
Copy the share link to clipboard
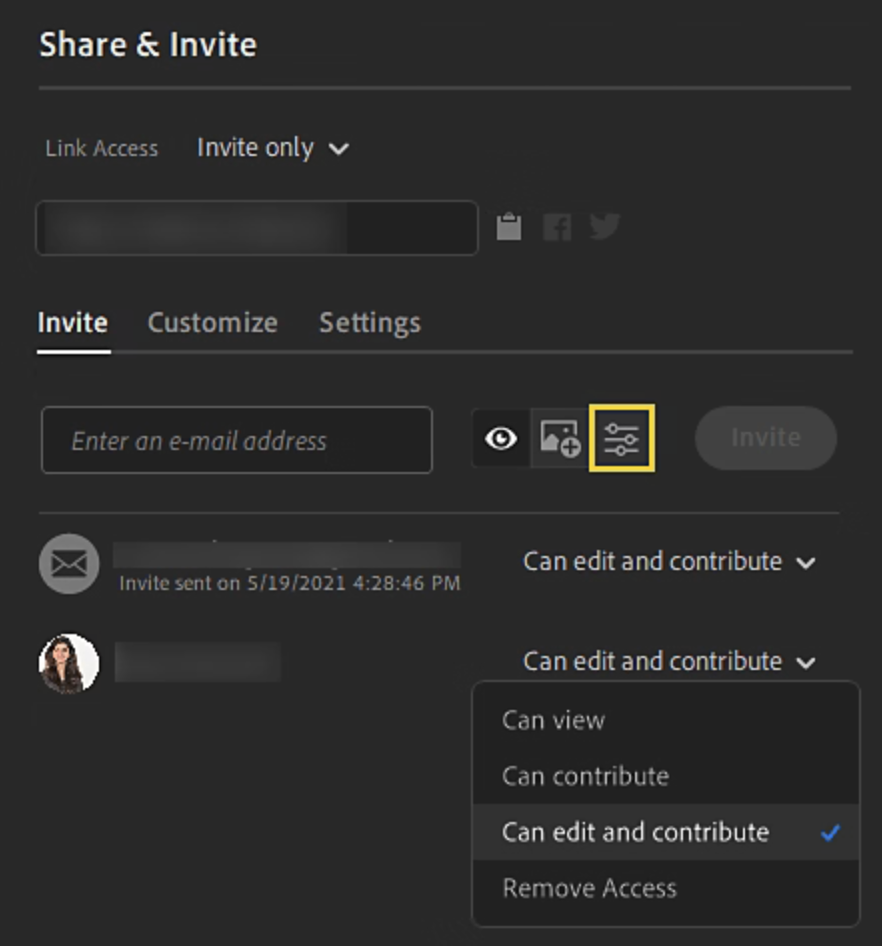tap(509, 227)
